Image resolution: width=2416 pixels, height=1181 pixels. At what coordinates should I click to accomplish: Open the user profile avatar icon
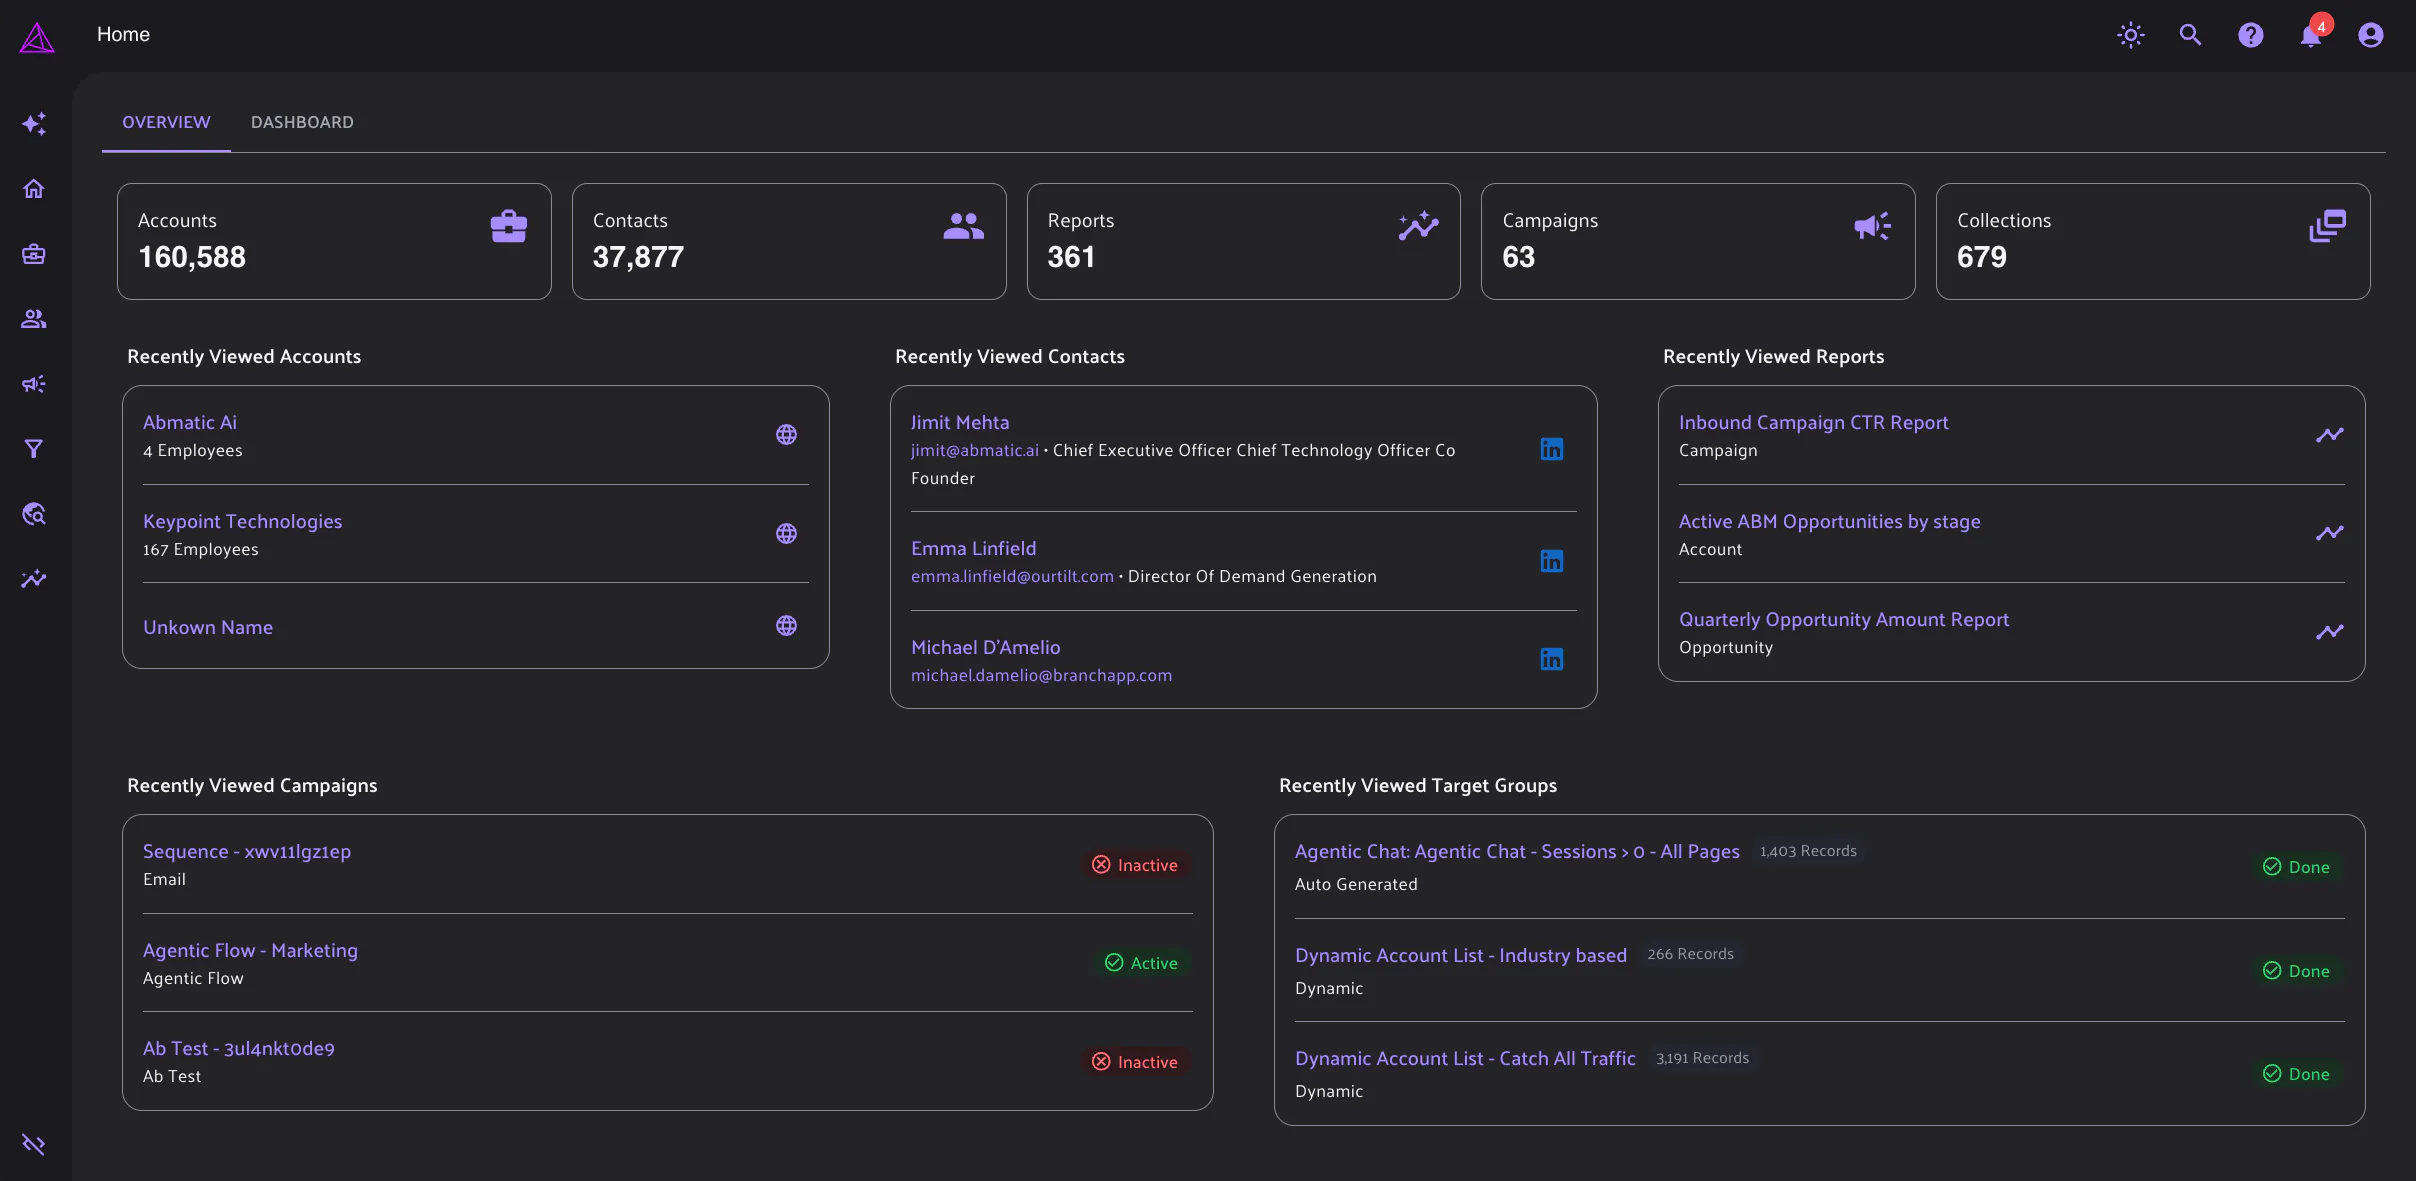click(2371, 35)
